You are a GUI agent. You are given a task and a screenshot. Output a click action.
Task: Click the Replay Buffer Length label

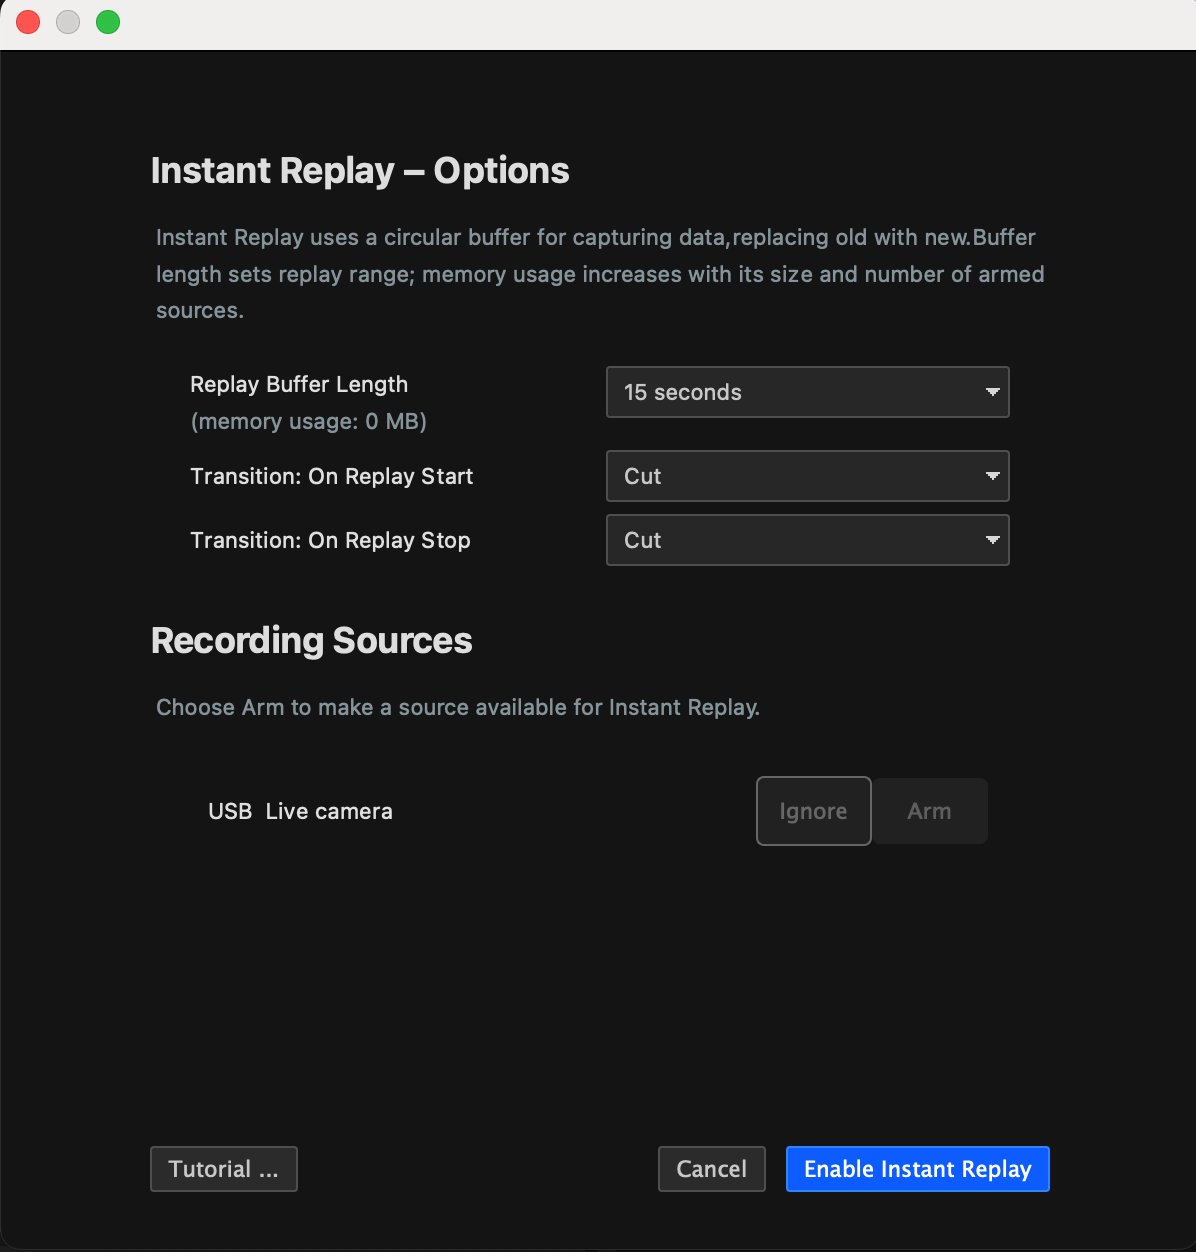click(x=299, y=385)
